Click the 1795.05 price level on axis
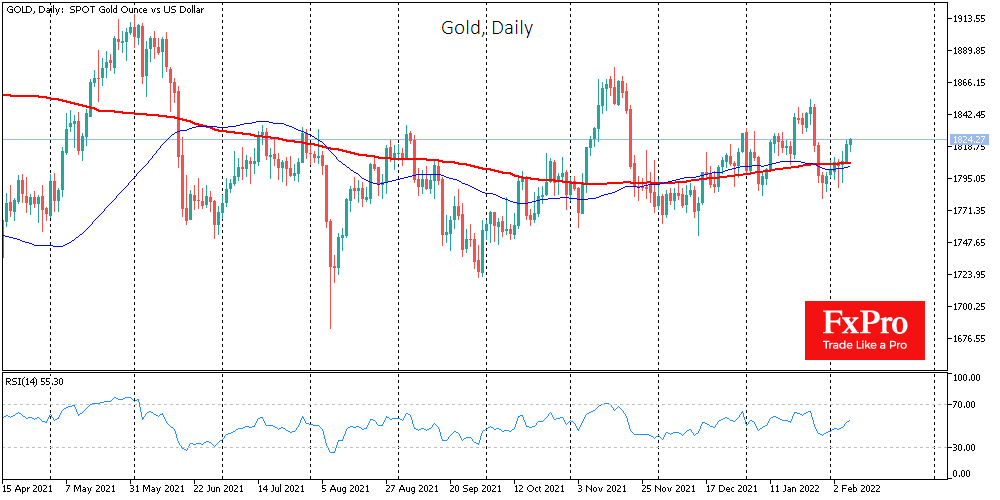 point(965,179)
